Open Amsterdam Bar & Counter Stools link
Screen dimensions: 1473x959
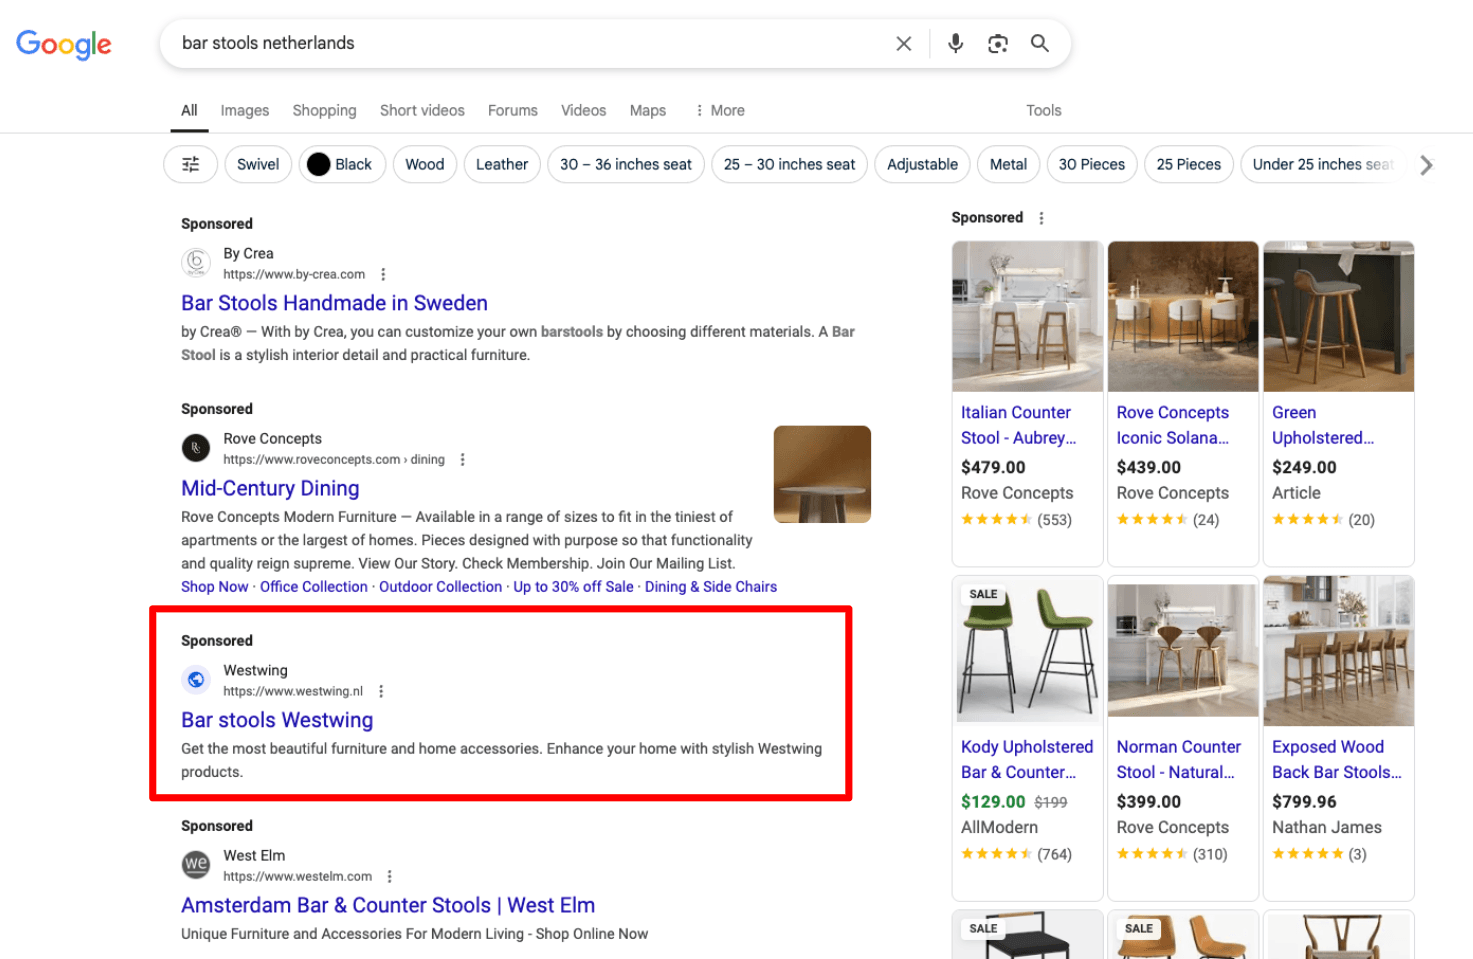pyautogui.click(x=387, y=905)
